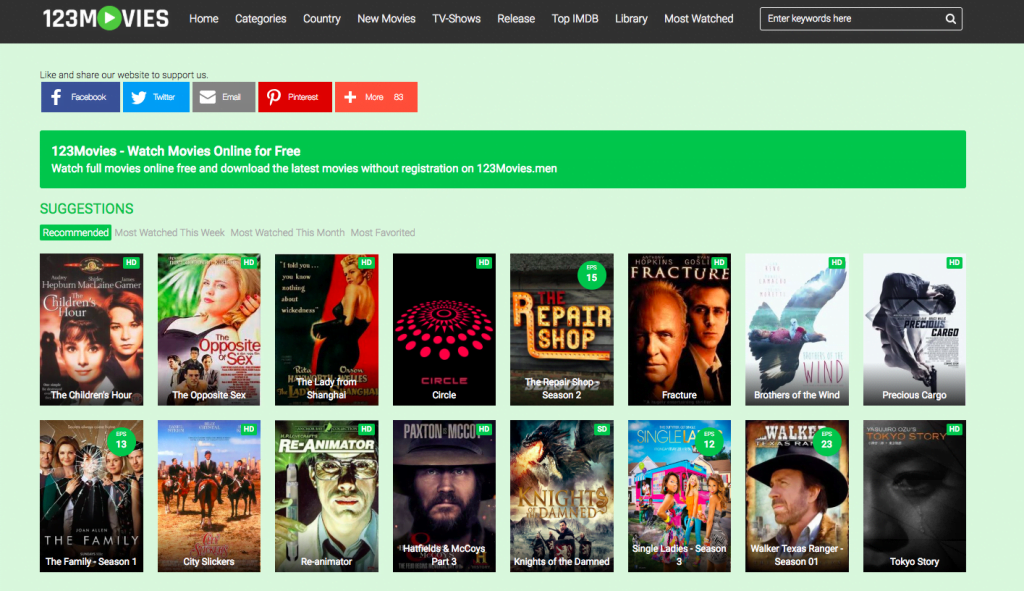Open the Circle movie poster

pyautogui.click(x=444, y=330)
